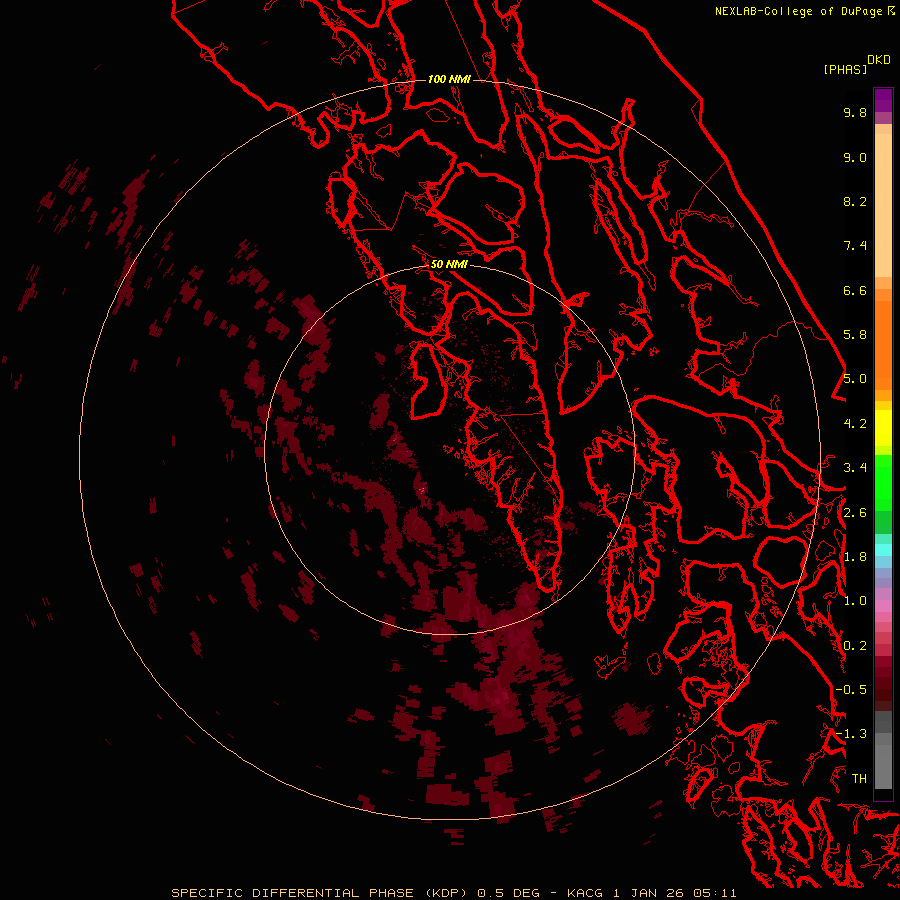
Task: Click the bright green color scale band
Action: (x=883, y=483)
